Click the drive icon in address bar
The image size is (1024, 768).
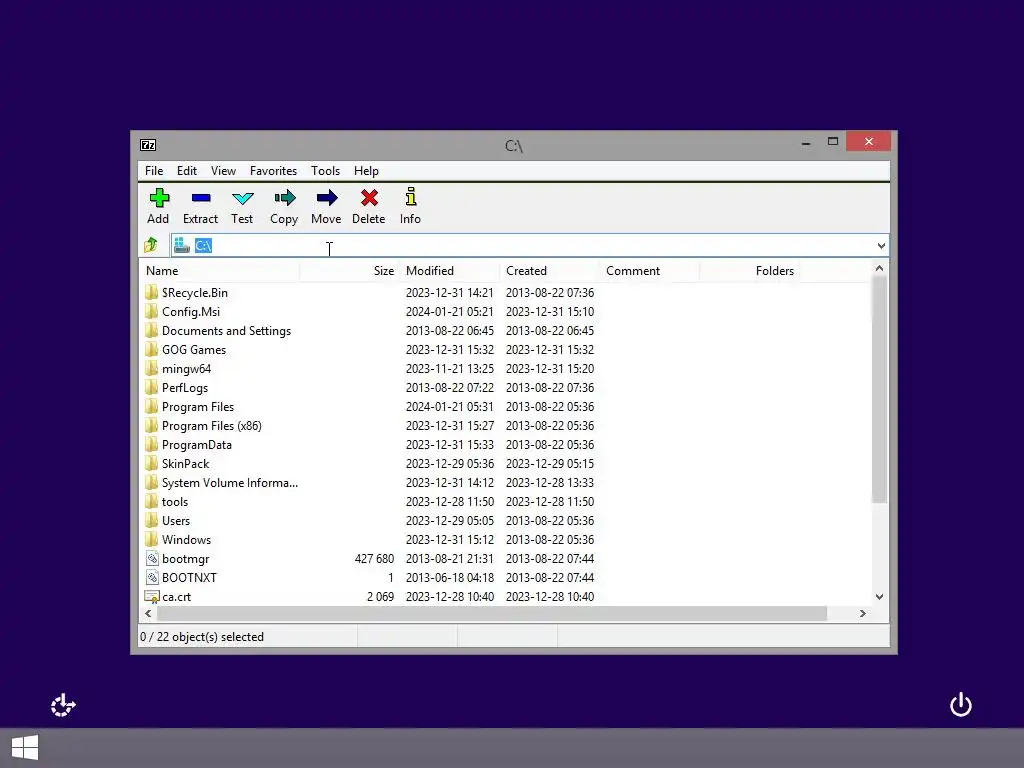click(182, 245)
